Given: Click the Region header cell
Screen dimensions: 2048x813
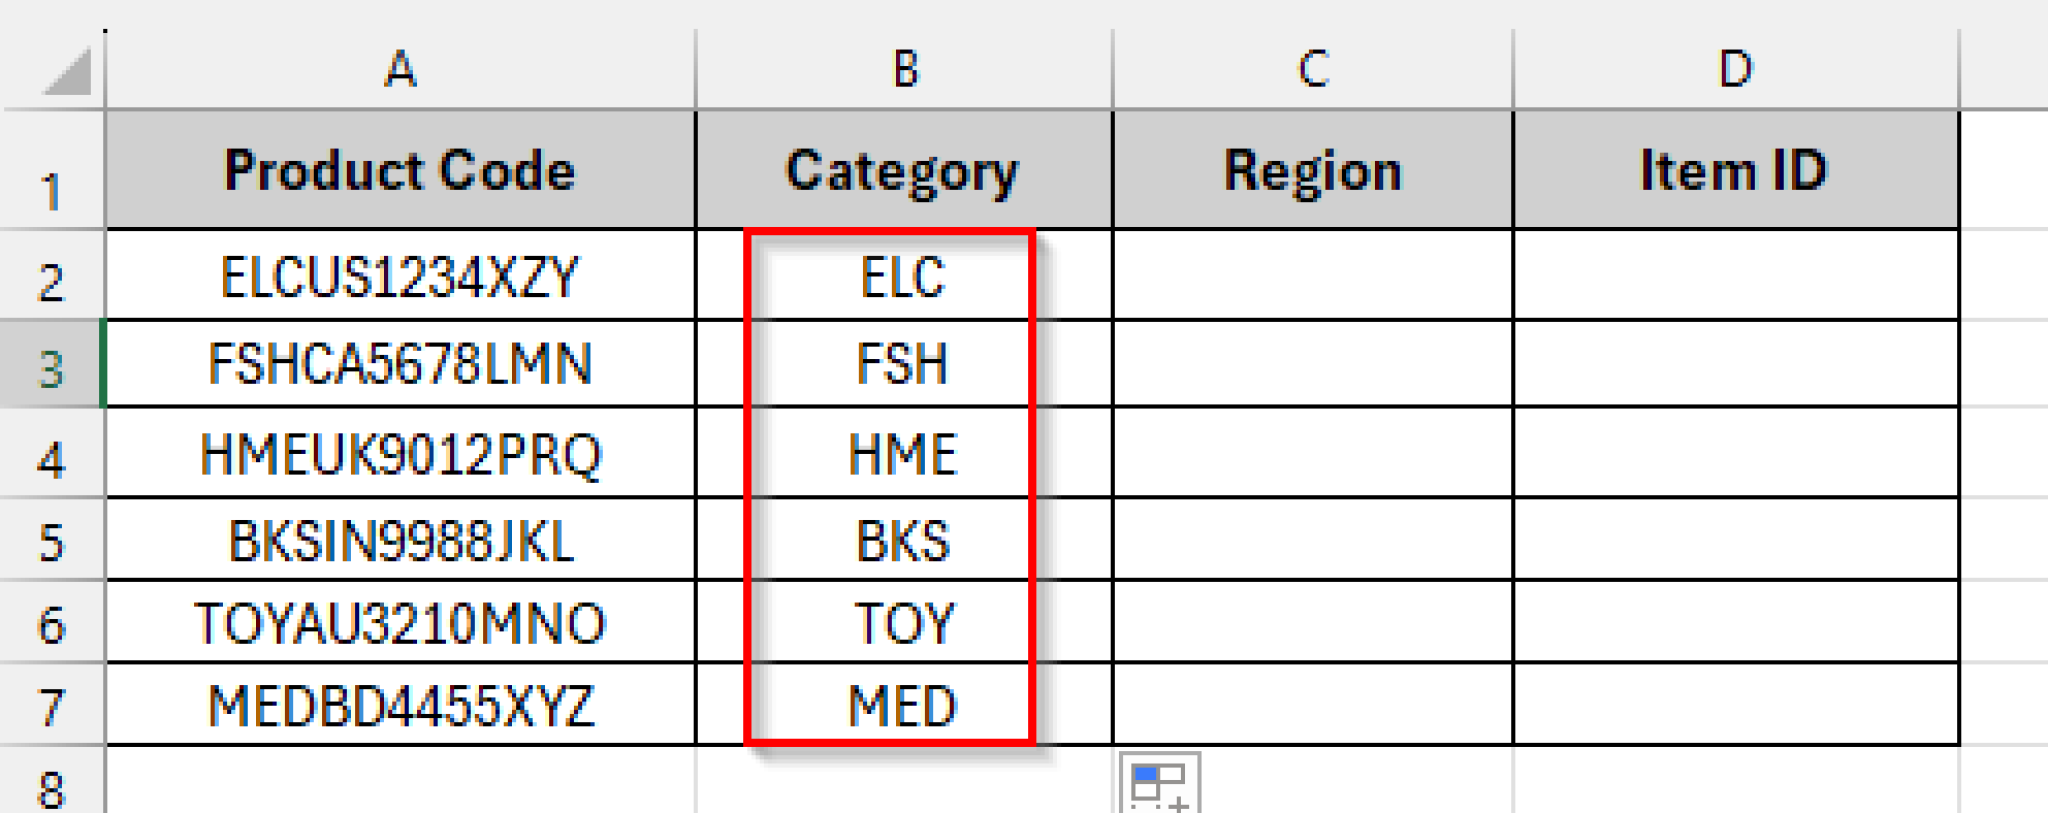Looking at the screenshot, I should (x=1313, y=170).
